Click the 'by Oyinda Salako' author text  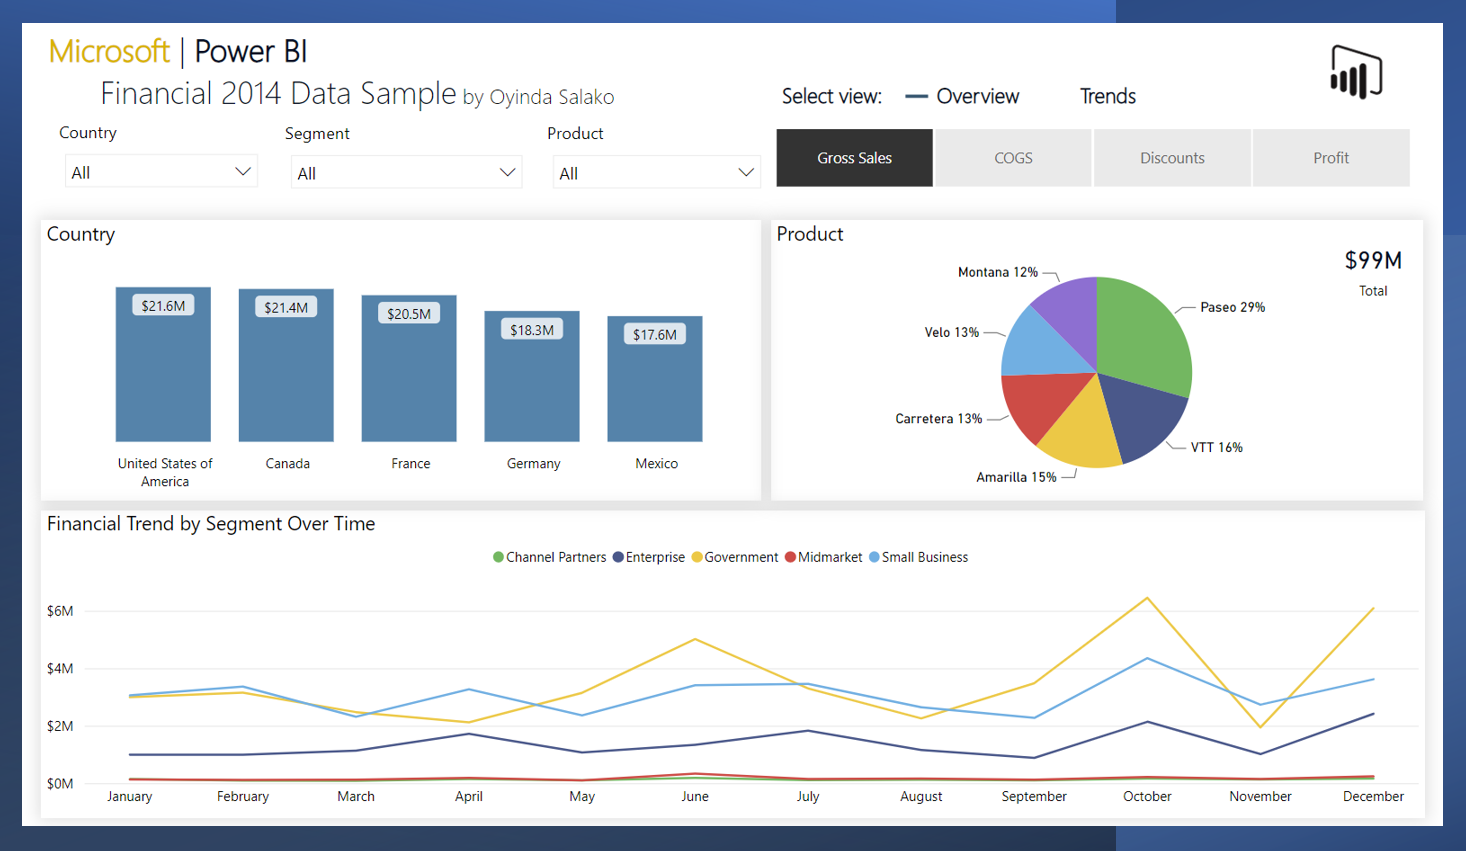click(539, 96)
